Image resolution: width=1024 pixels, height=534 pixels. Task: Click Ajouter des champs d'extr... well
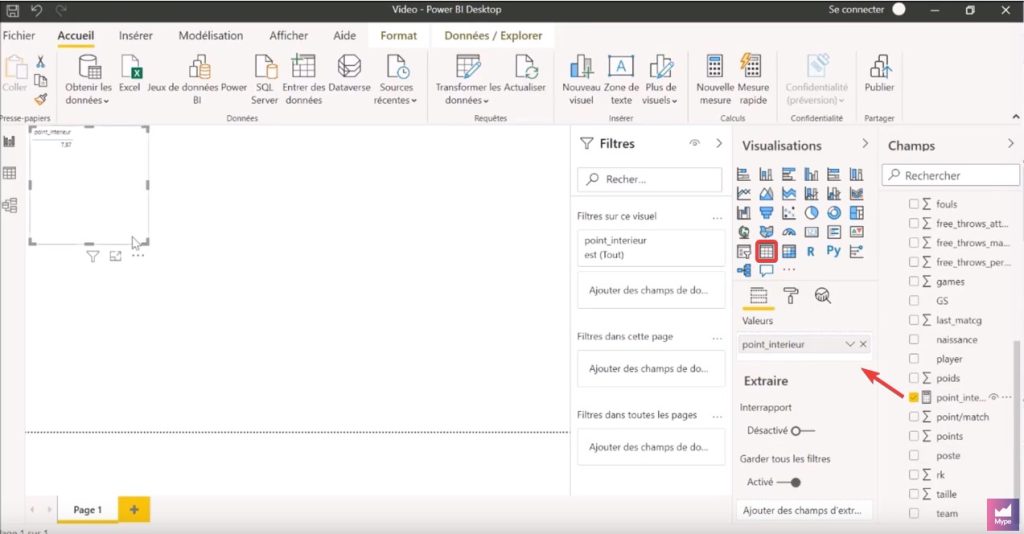(804, 510)
